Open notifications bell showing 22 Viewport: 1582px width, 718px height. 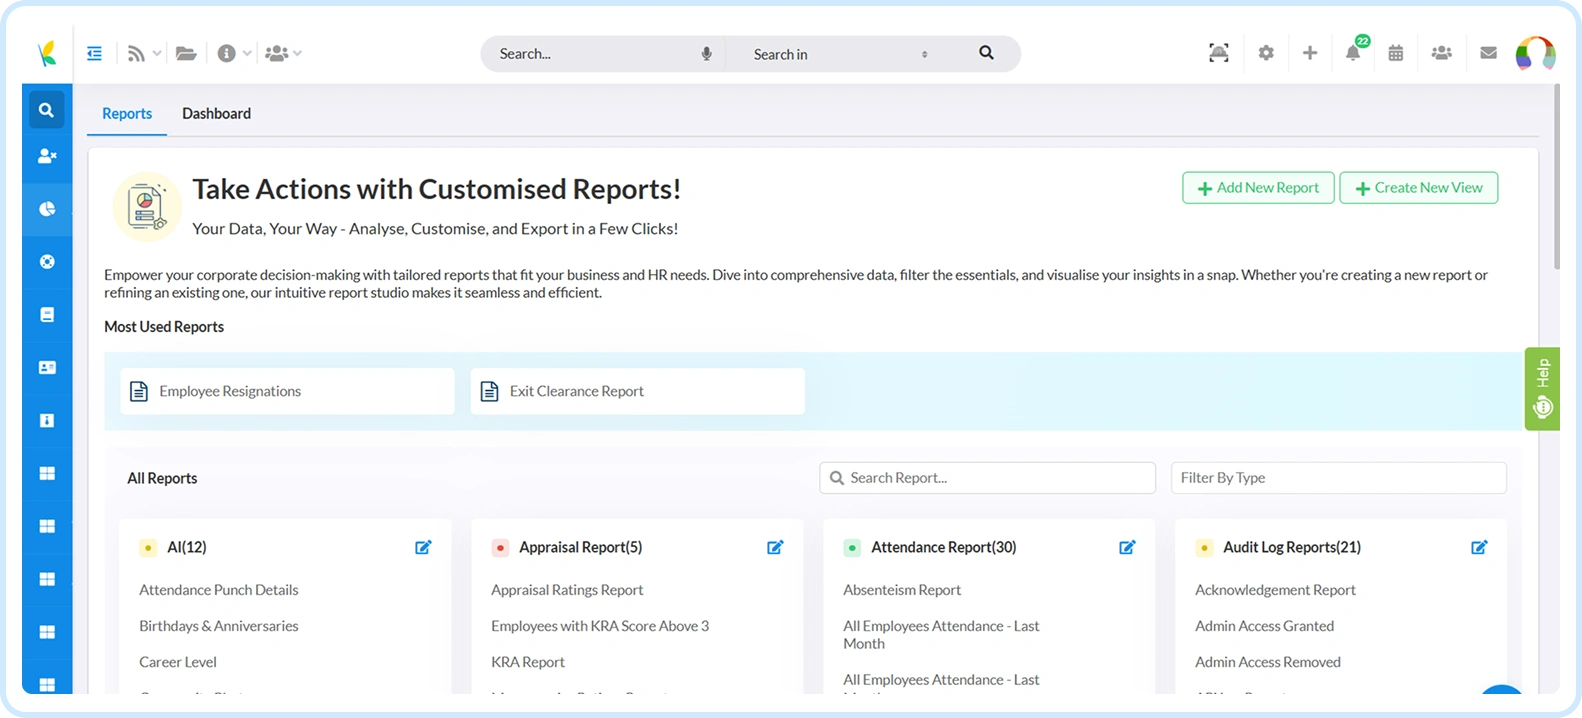point(1354,51)
